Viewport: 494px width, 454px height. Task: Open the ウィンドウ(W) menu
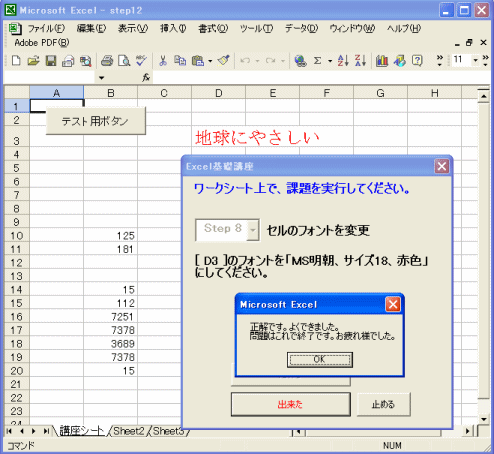click(x=352, y=29)
